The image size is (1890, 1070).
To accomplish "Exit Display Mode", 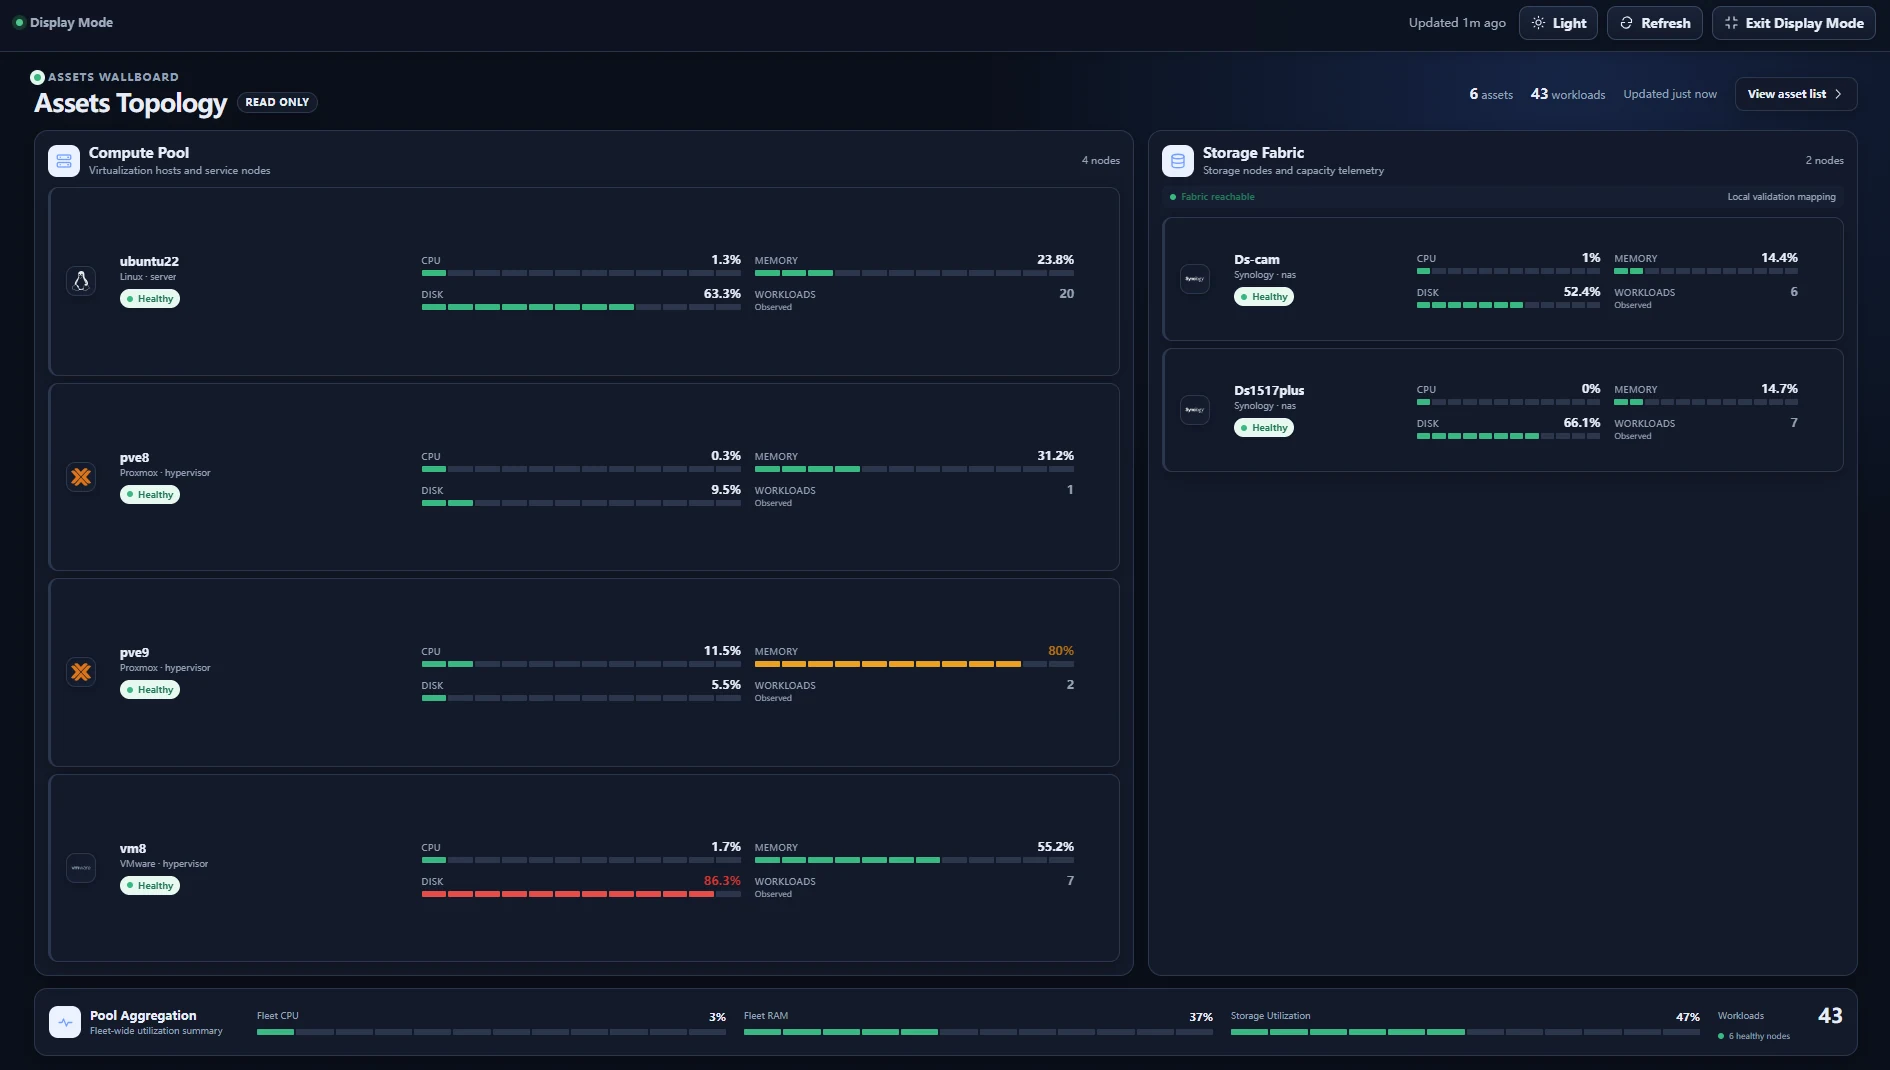I will 1794,23.
